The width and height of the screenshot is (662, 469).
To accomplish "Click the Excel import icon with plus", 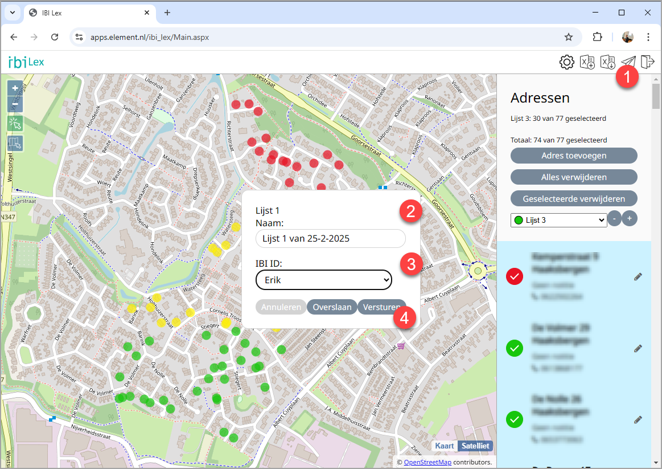I will point(587,62).
